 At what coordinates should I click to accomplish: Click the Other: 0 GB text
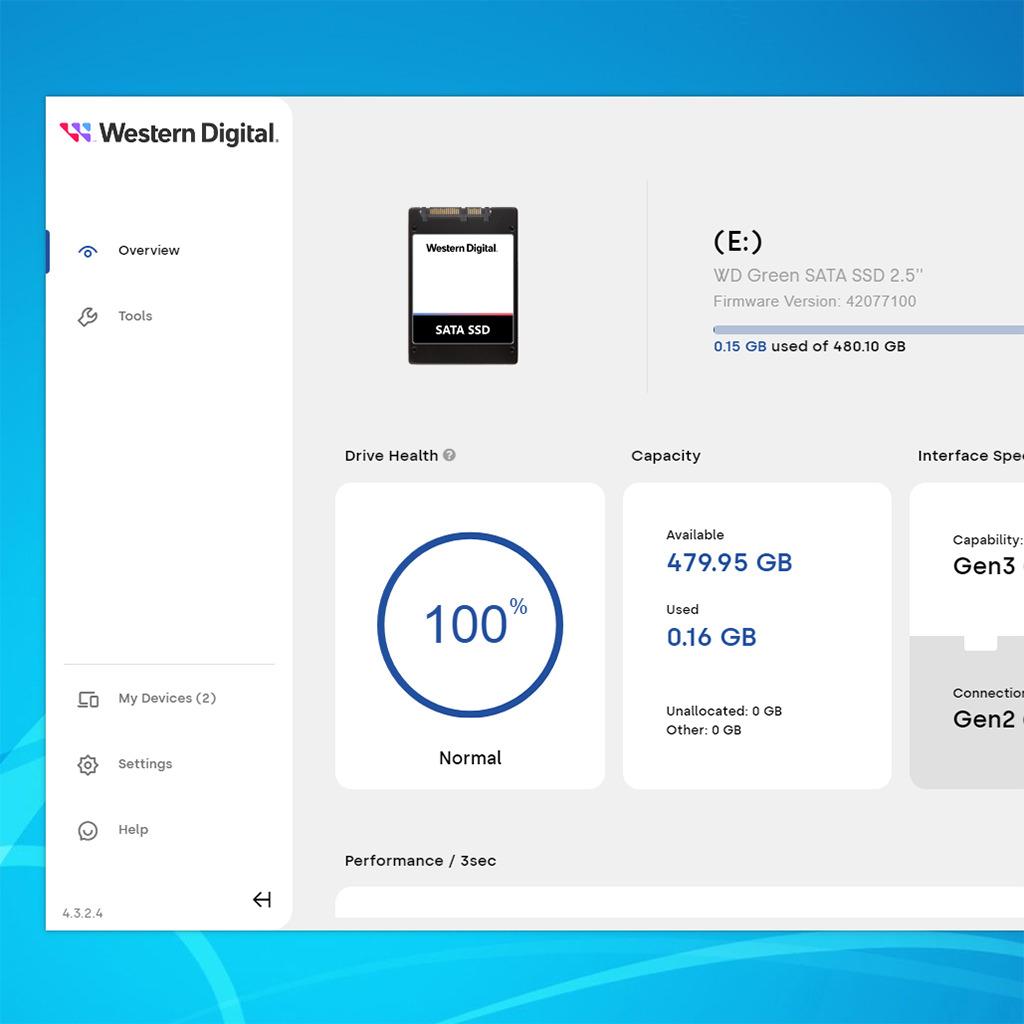tap(703, 730)
